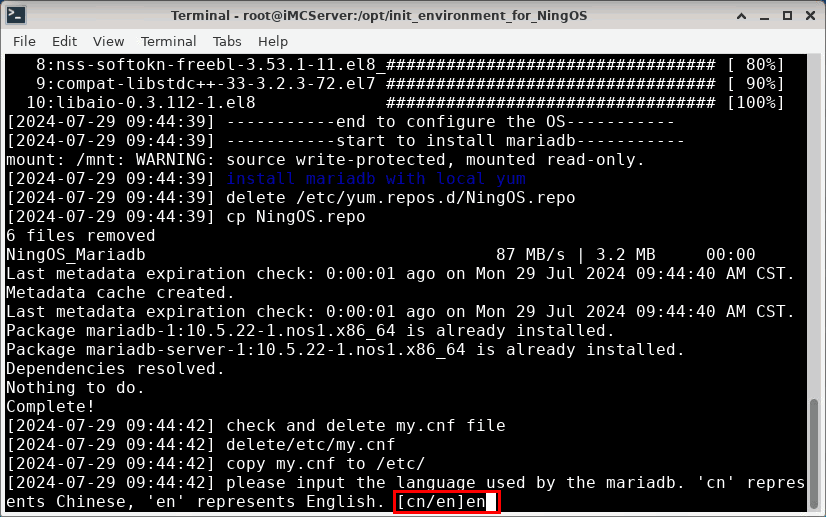Click the 'NingOS_Mariadb' repo line
The image size is (826, 517).
coord(380,255)
